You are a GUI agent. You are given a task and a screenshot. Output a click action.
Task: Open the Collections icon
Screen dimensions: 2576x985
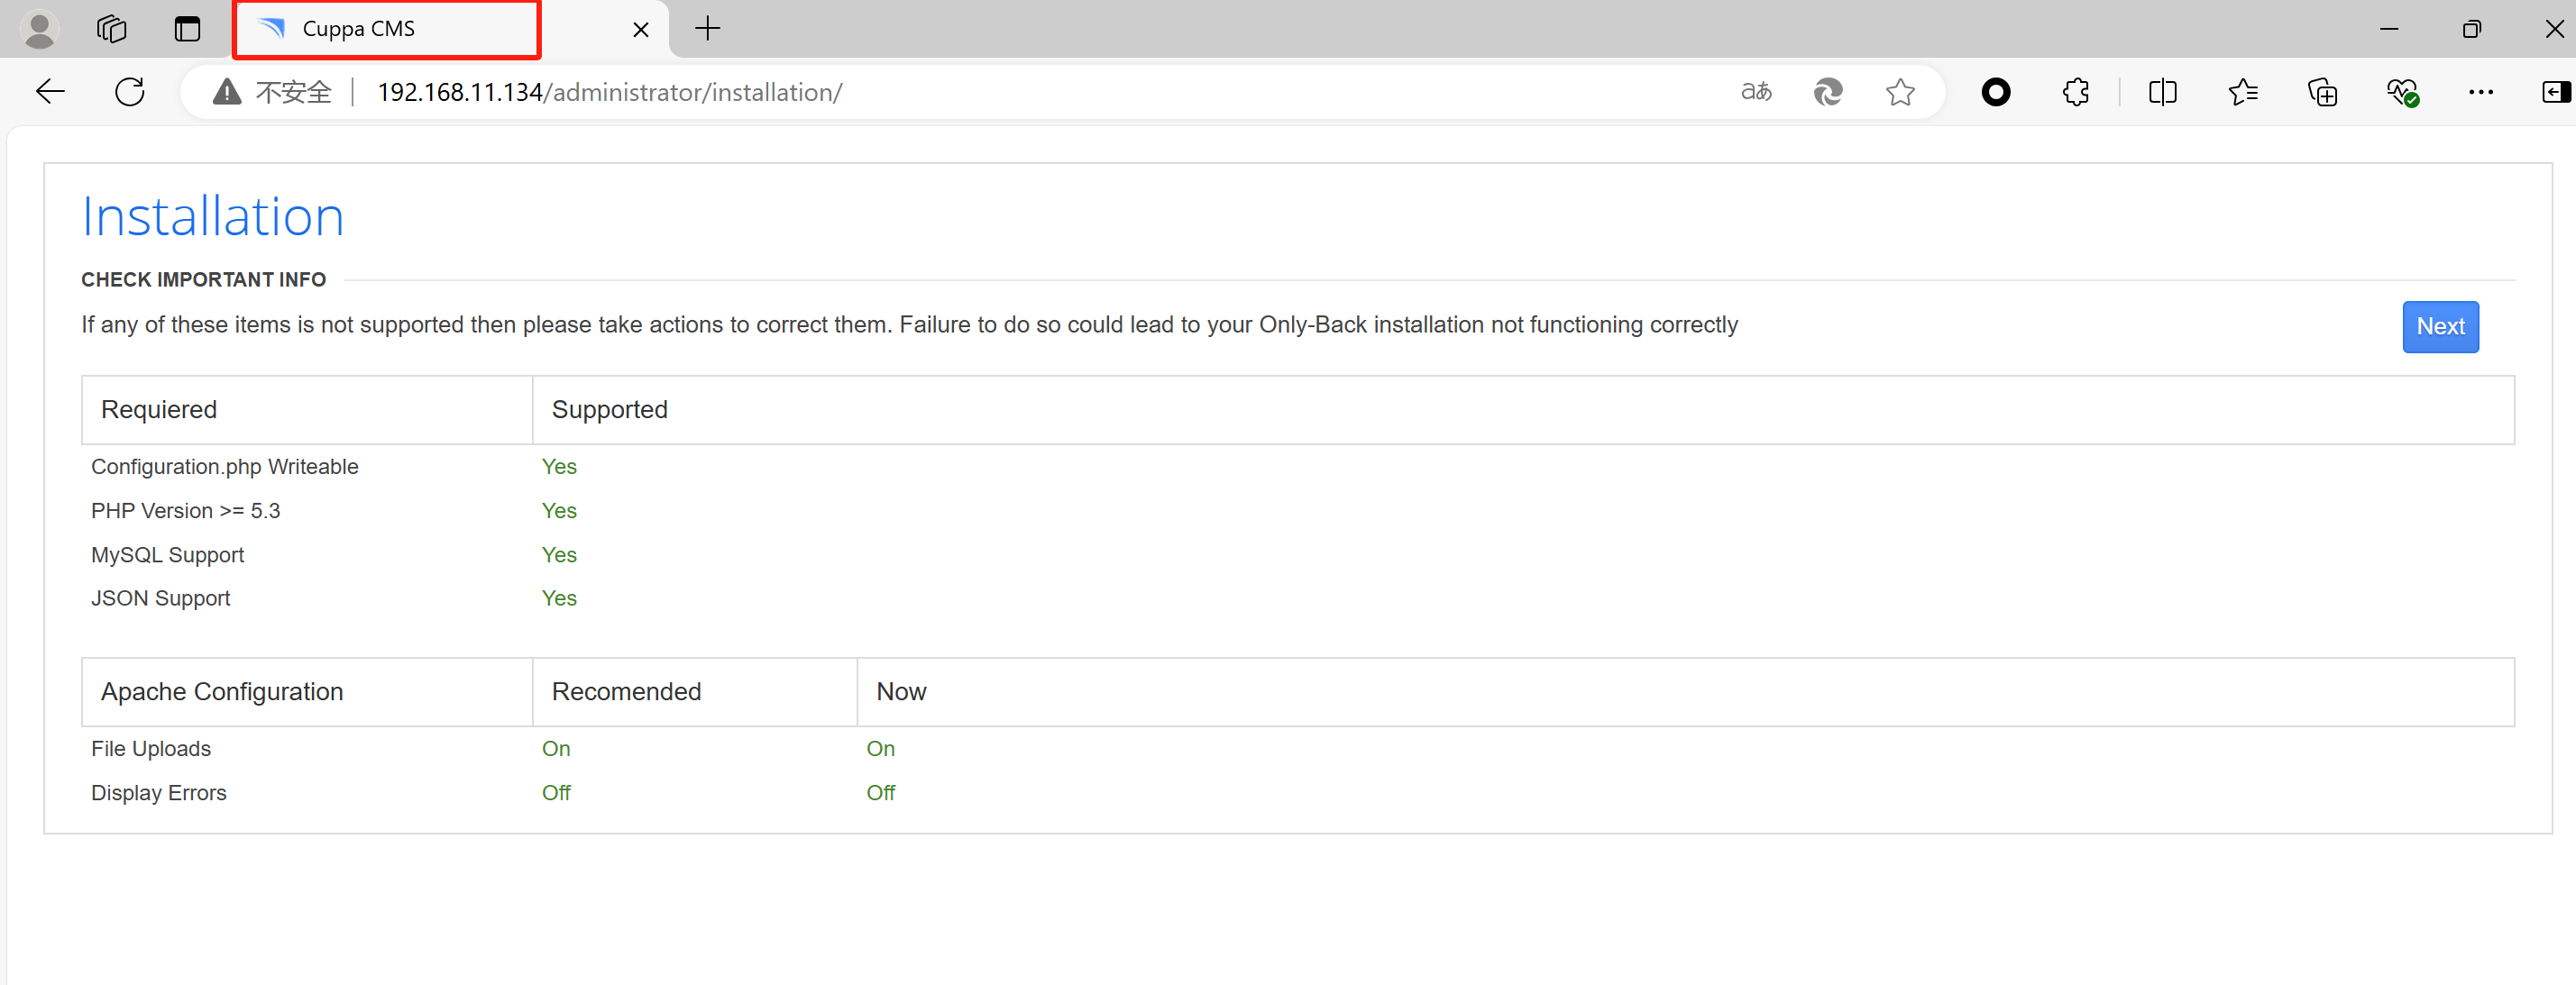click(x=2322, y=92)
